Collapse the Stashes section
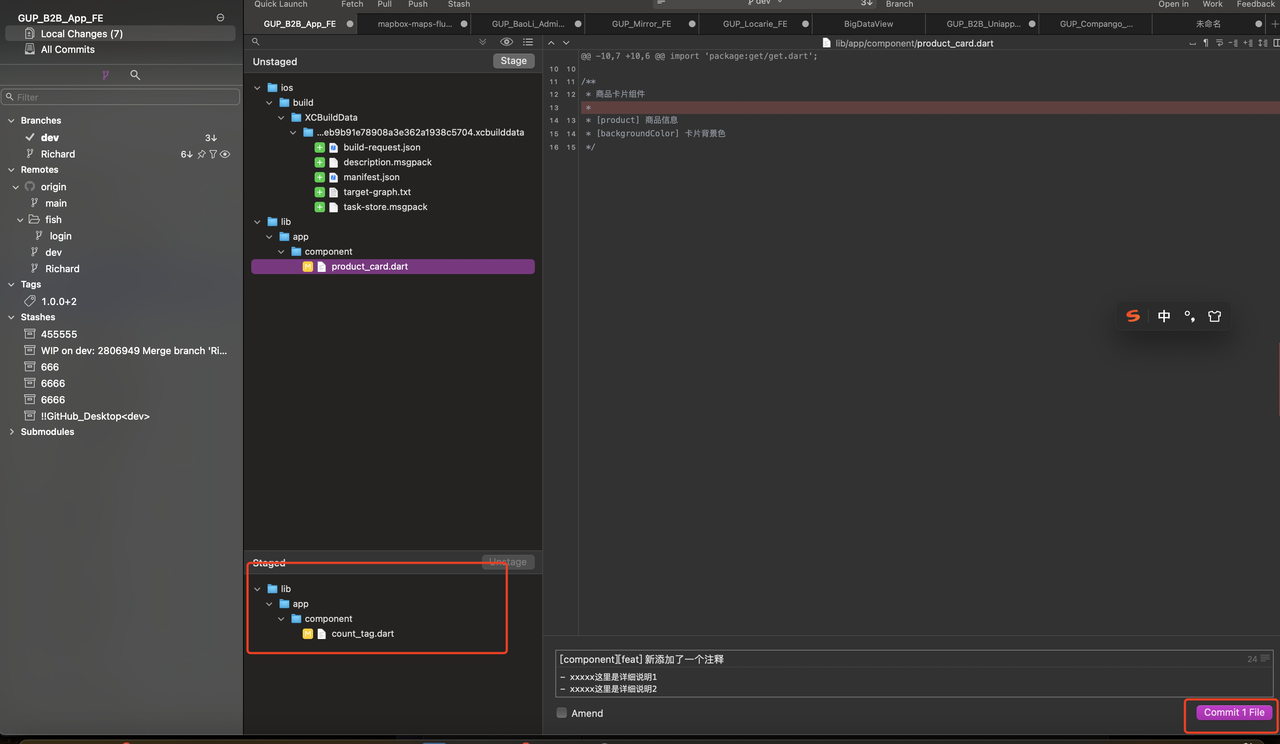The width and height of the screenshot is (1280, 744). (11, 317)
